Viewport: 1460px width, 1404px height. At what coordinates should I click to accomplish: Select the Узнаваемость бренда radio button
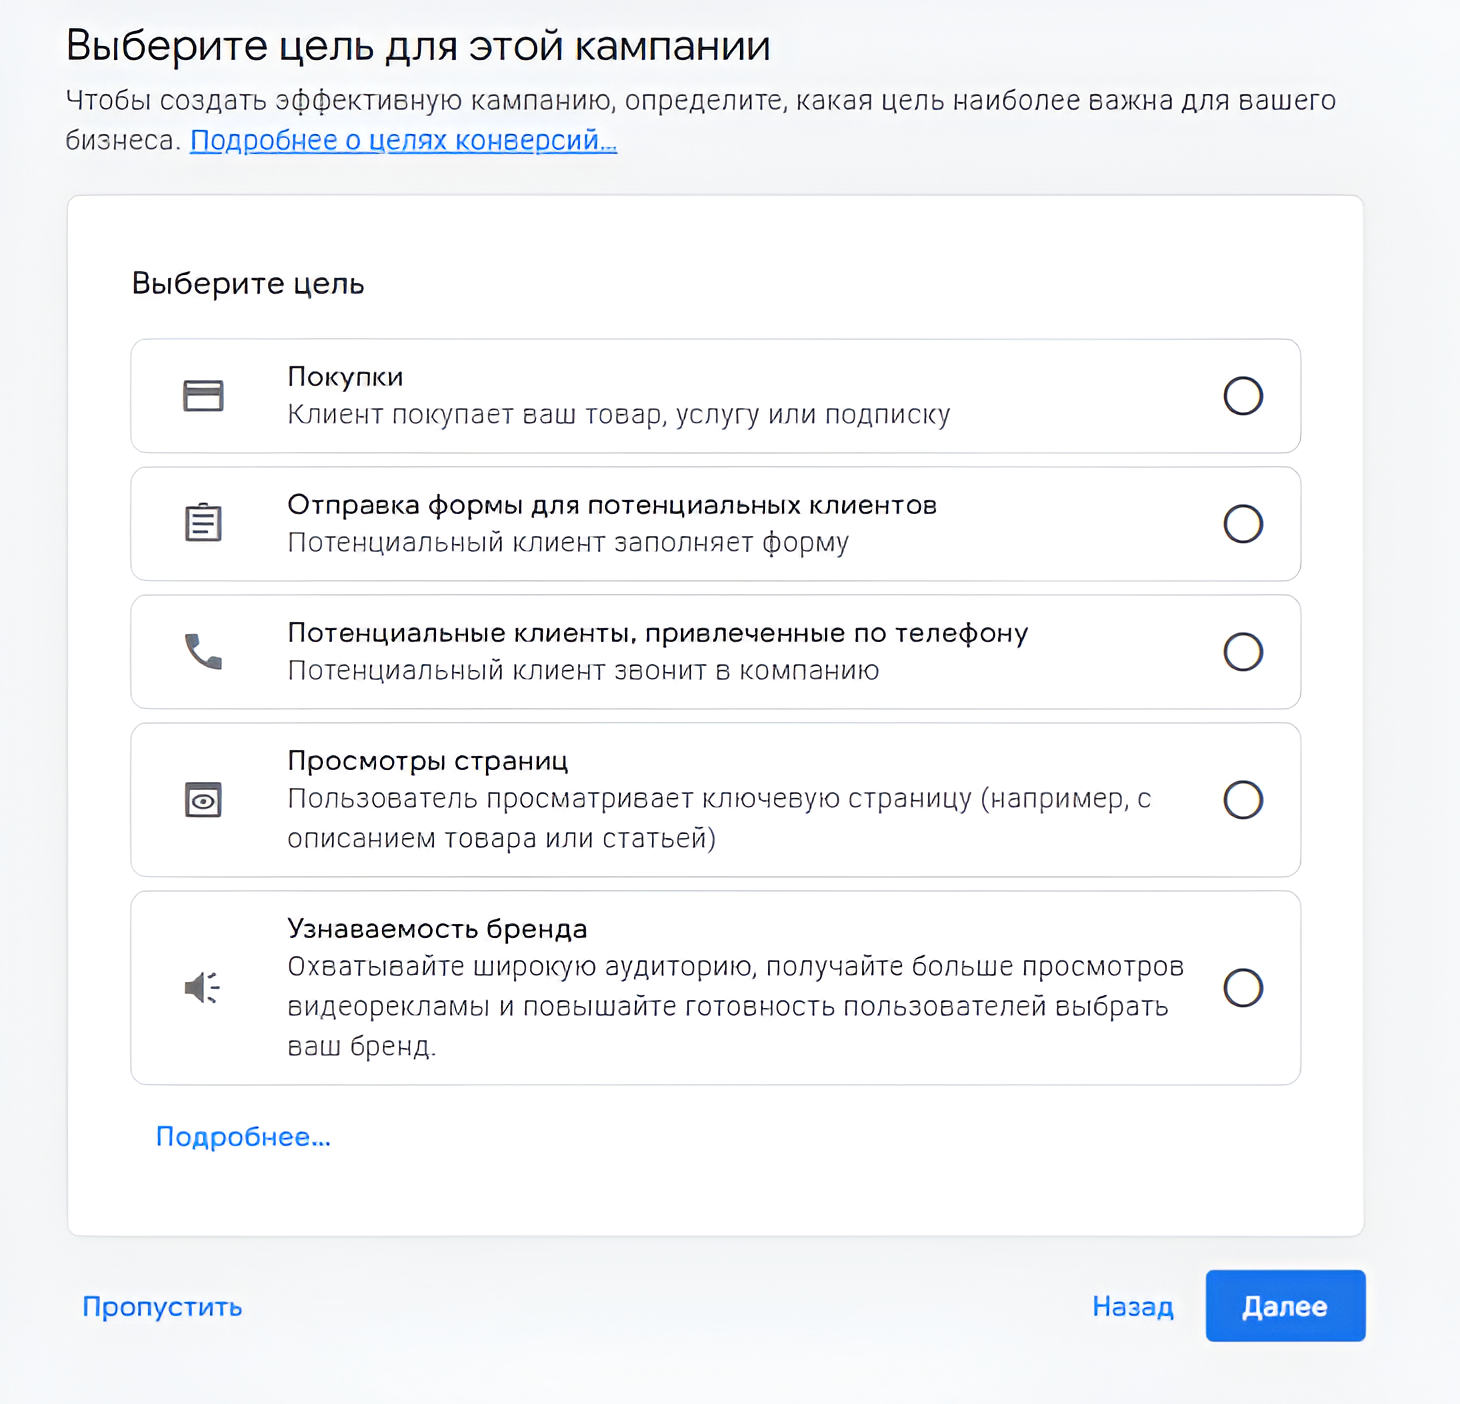click(x=1243, y=988)
